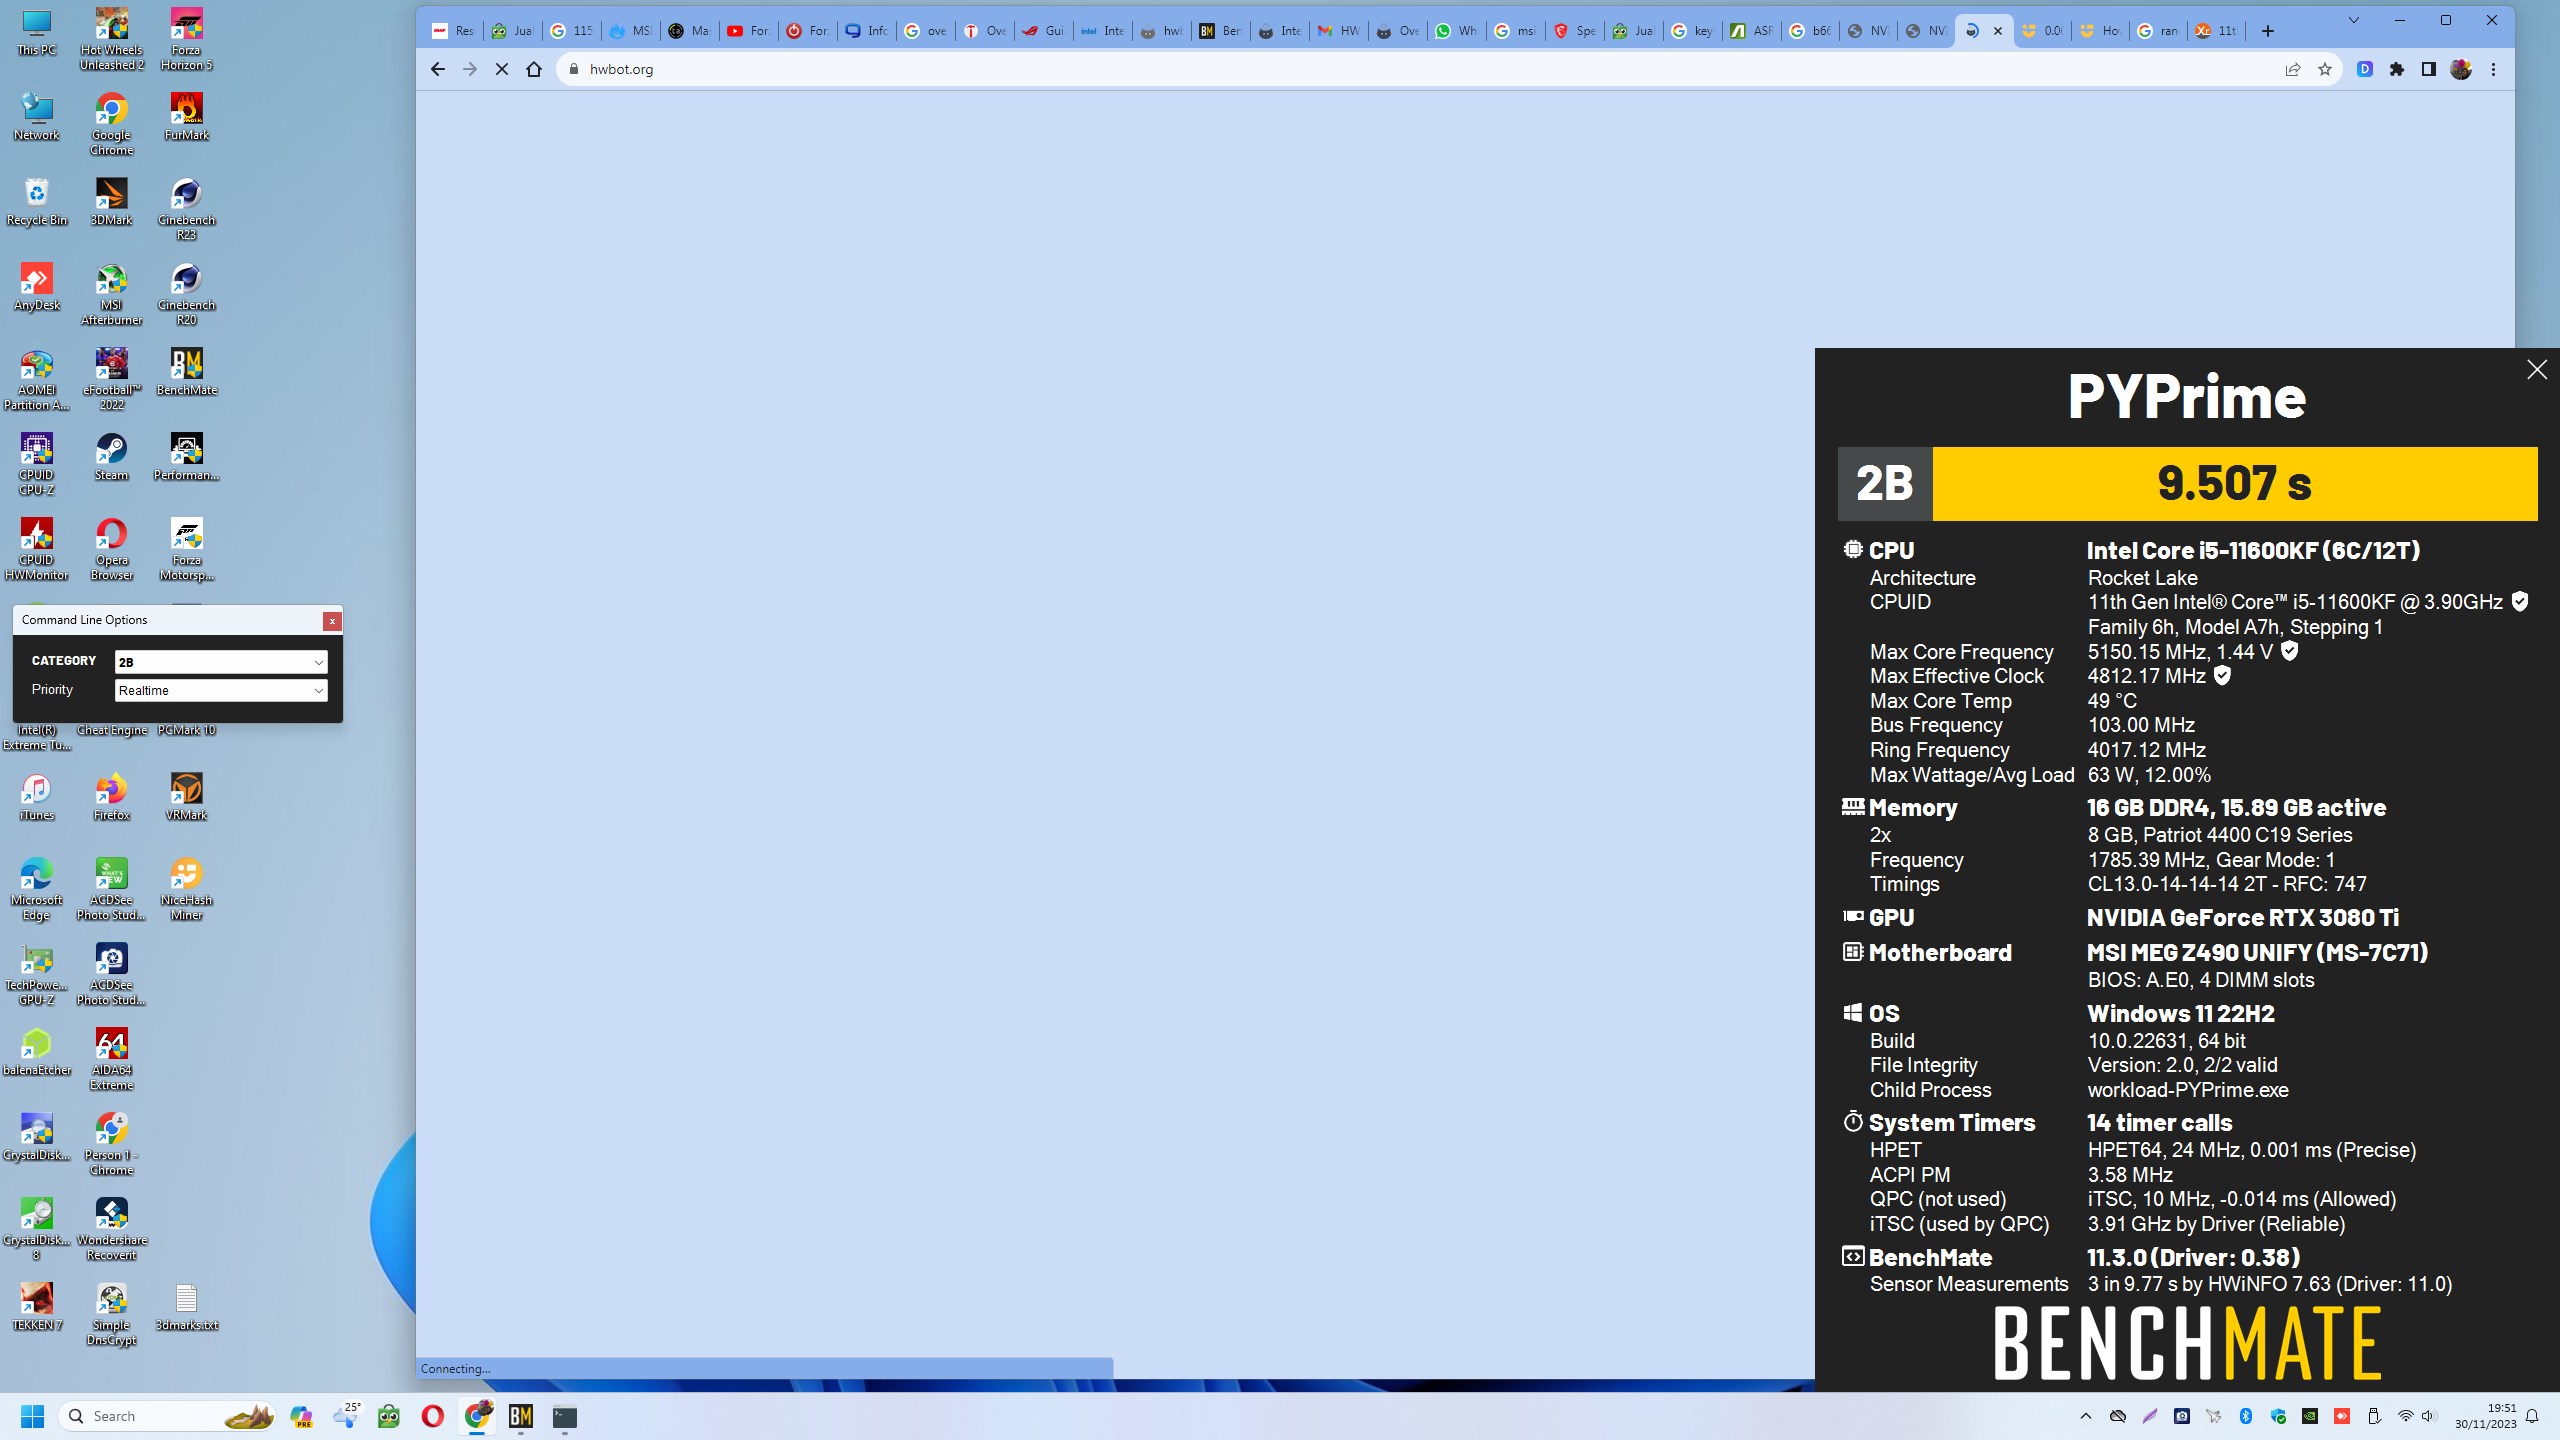Screen dimensions: 2560x1440
Task: Close the Command Line Options dialog
Action: [332, 621]
